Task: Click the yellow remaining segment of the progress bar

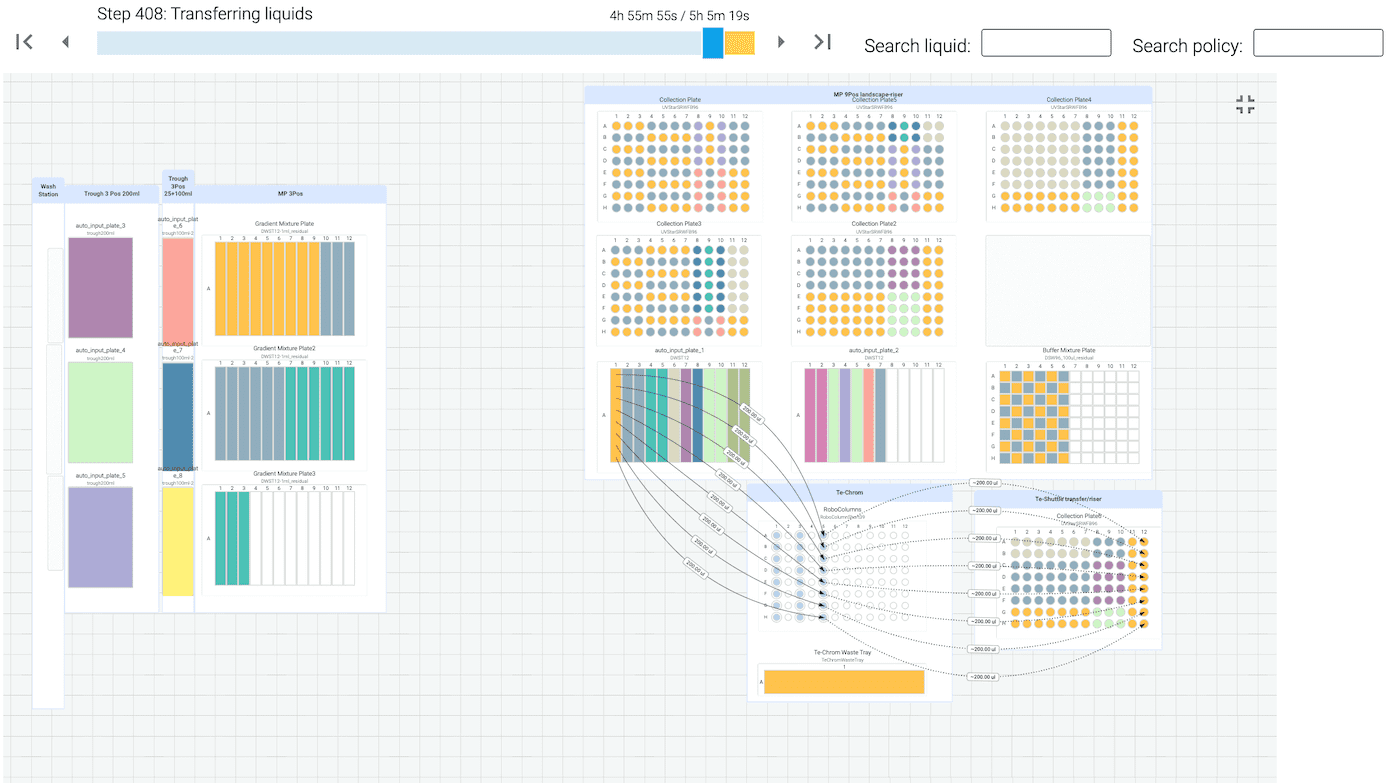Action: (740, 42)
